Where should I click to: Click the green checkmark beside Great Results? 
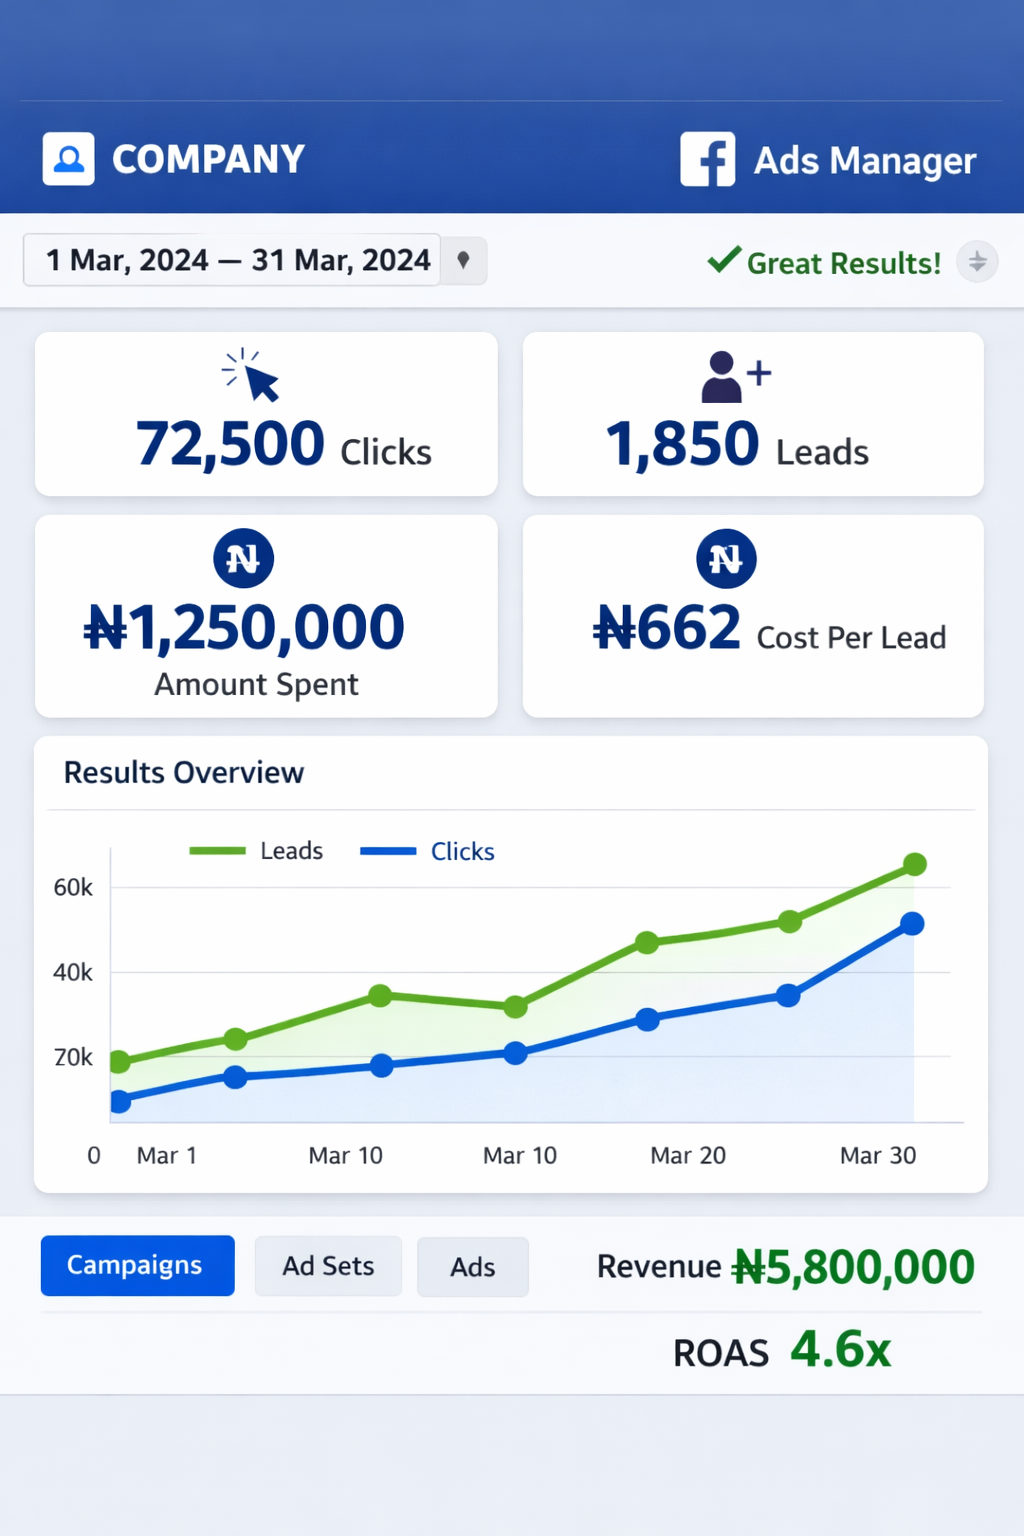[723, 260]
